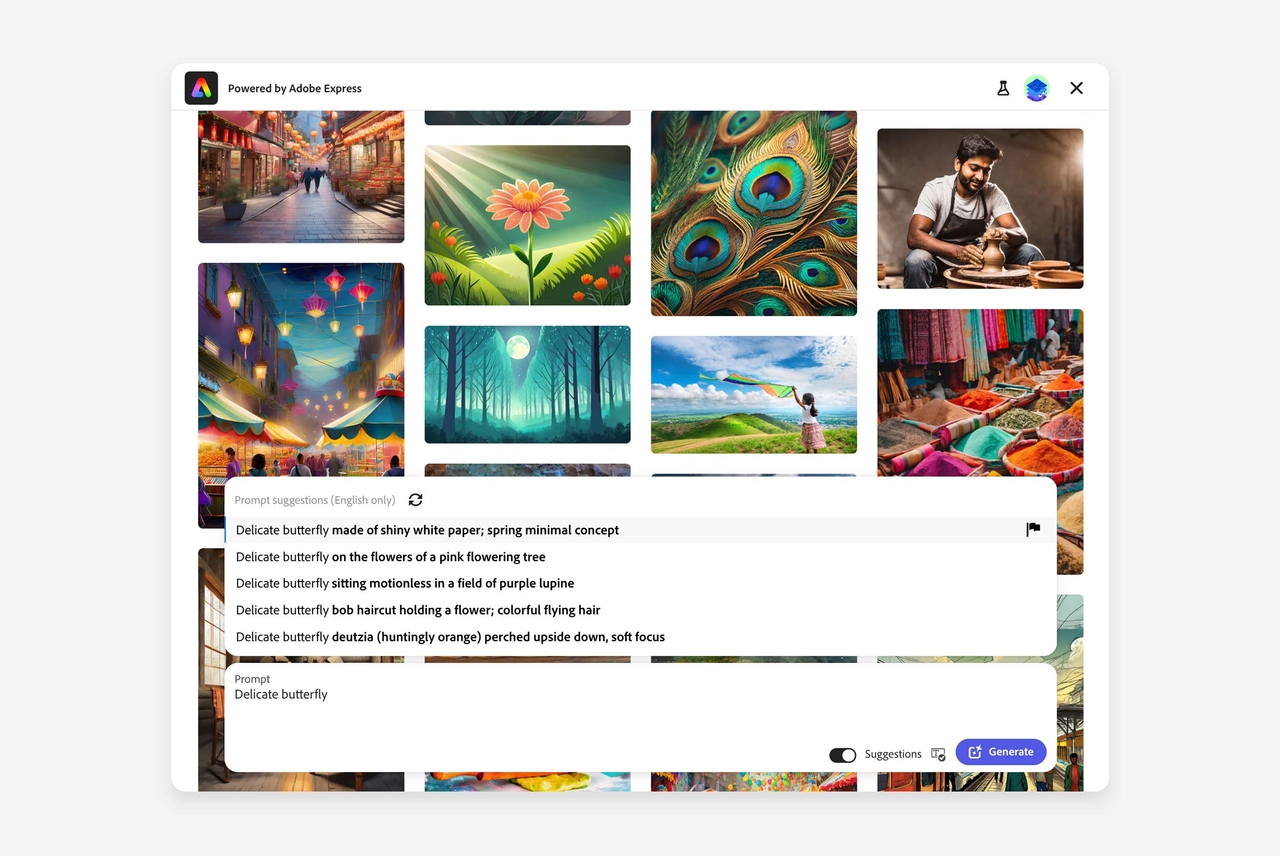Flag the shiny white paper suggestion
This screenshot has width=1280, height=856.
(x=1033, y=530)
